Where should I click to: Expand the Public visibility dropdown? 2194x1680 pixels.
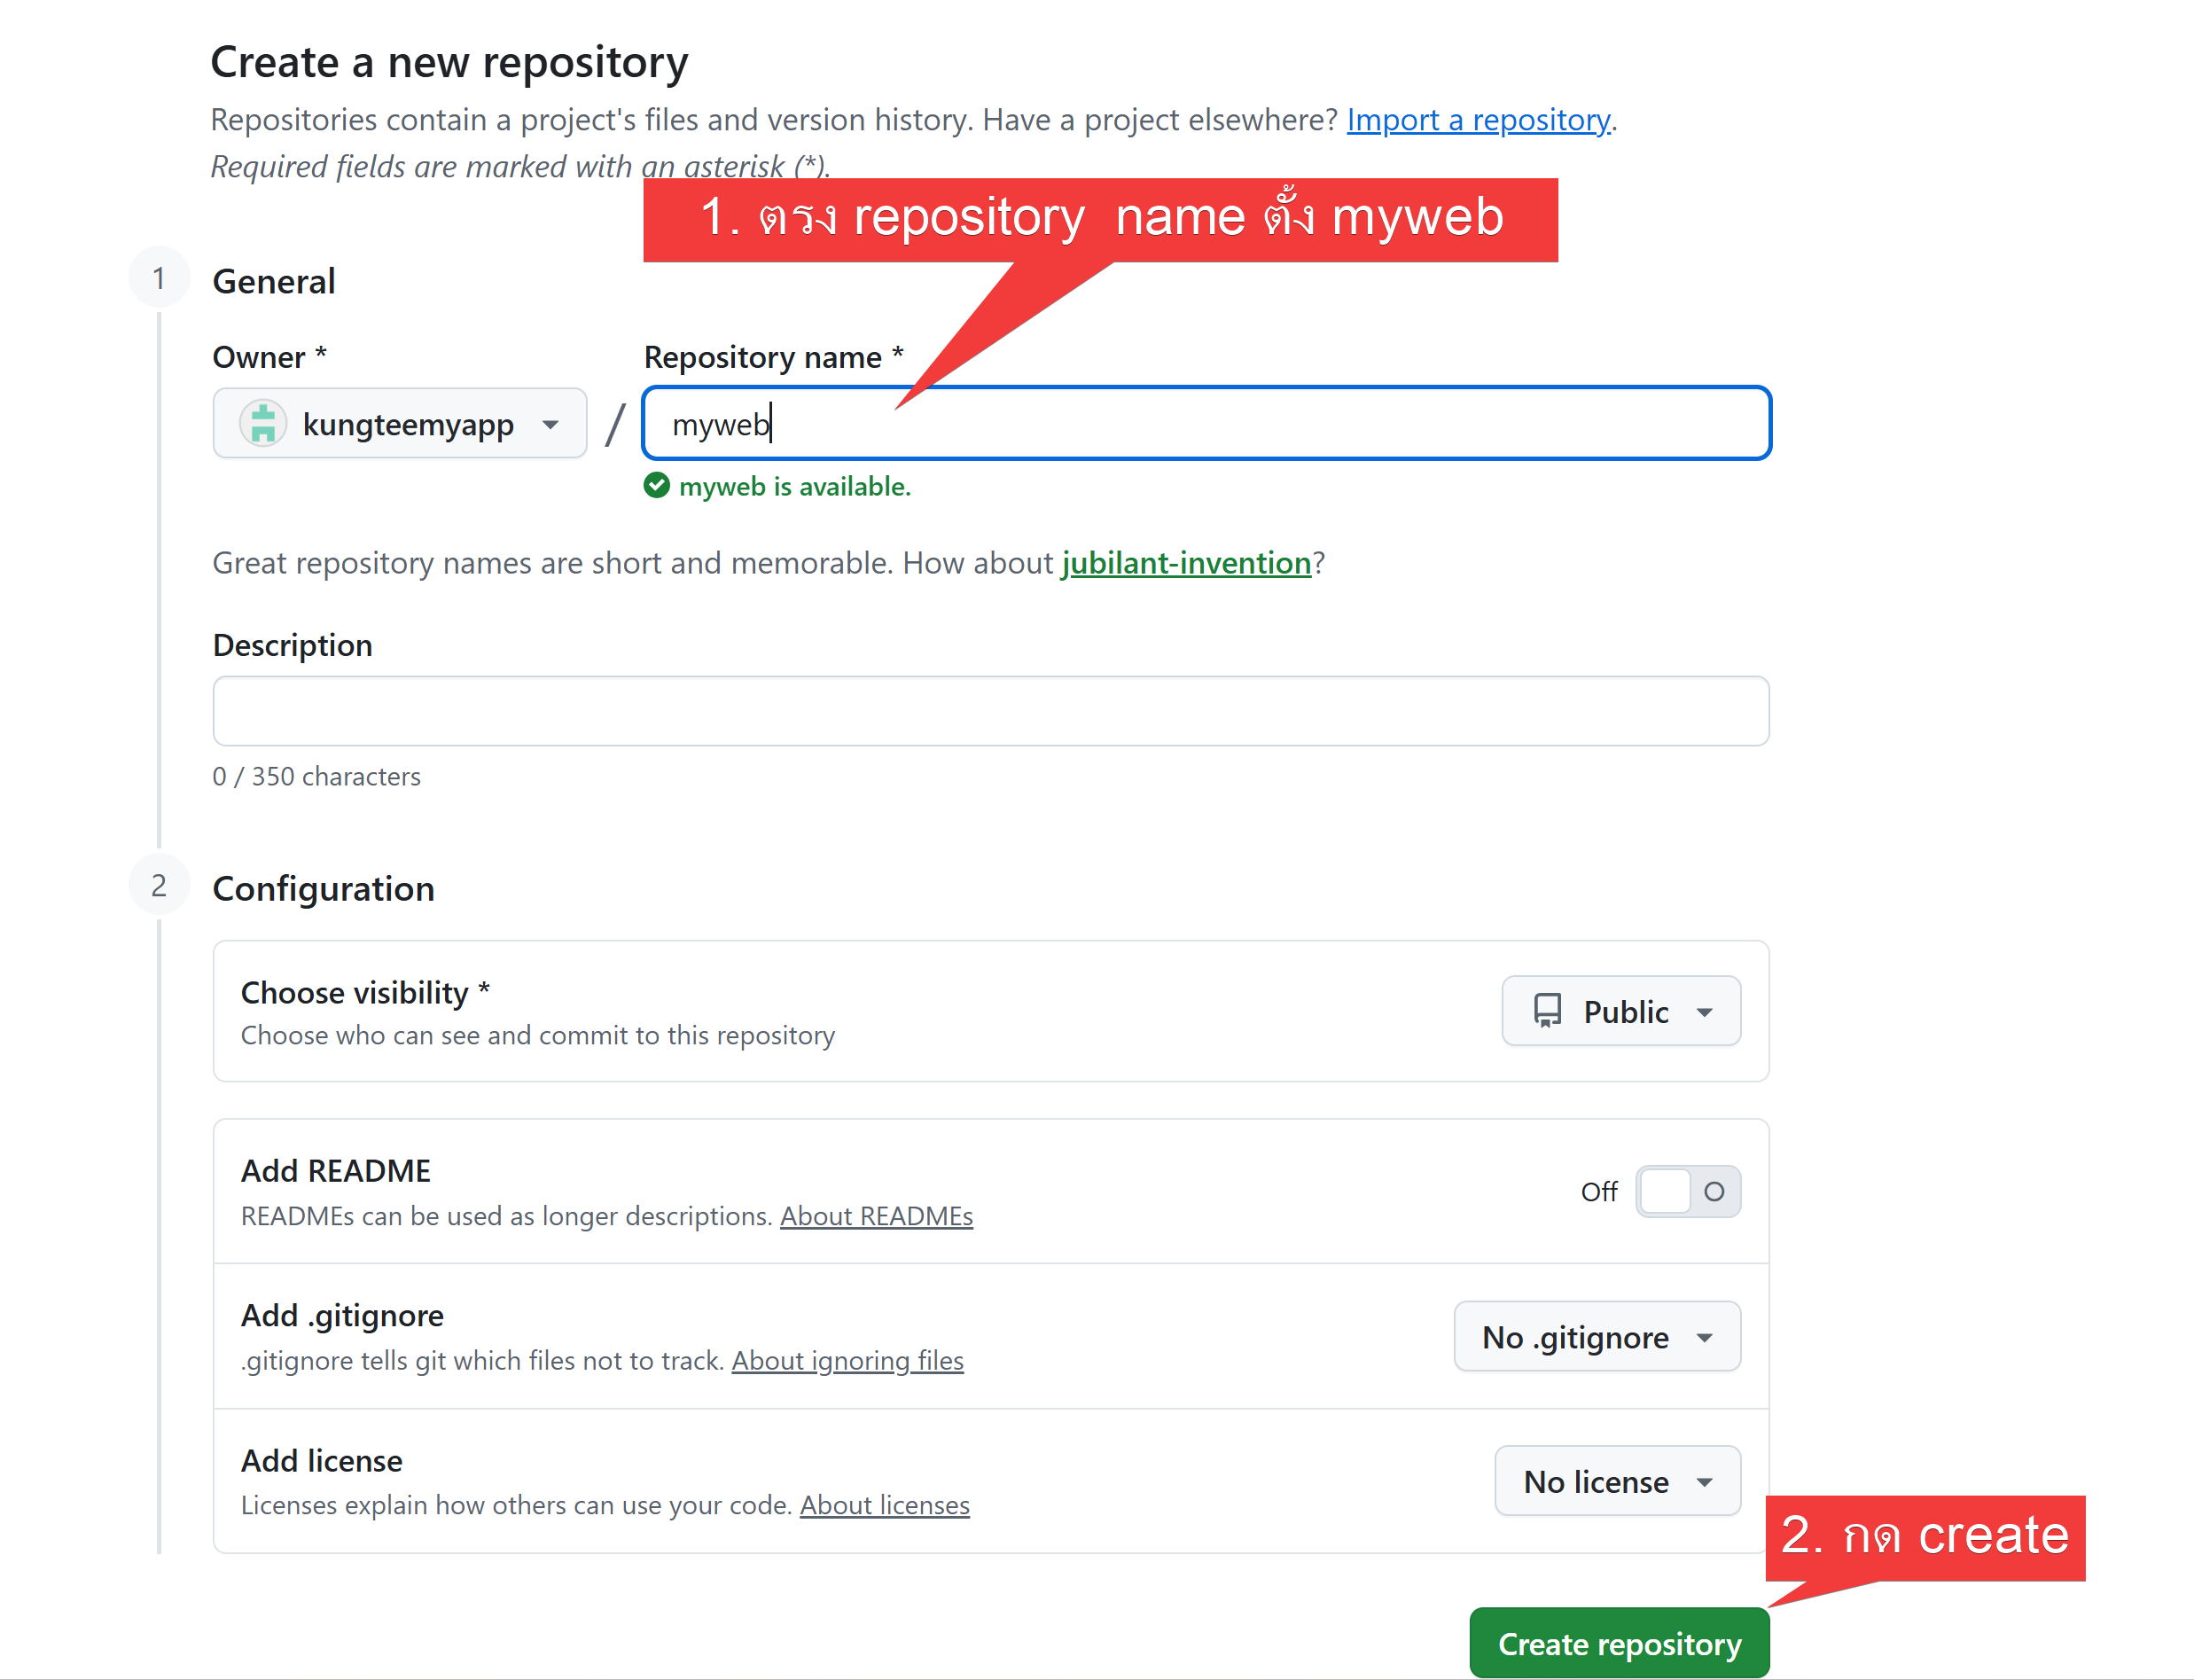coord(1620,1011)
